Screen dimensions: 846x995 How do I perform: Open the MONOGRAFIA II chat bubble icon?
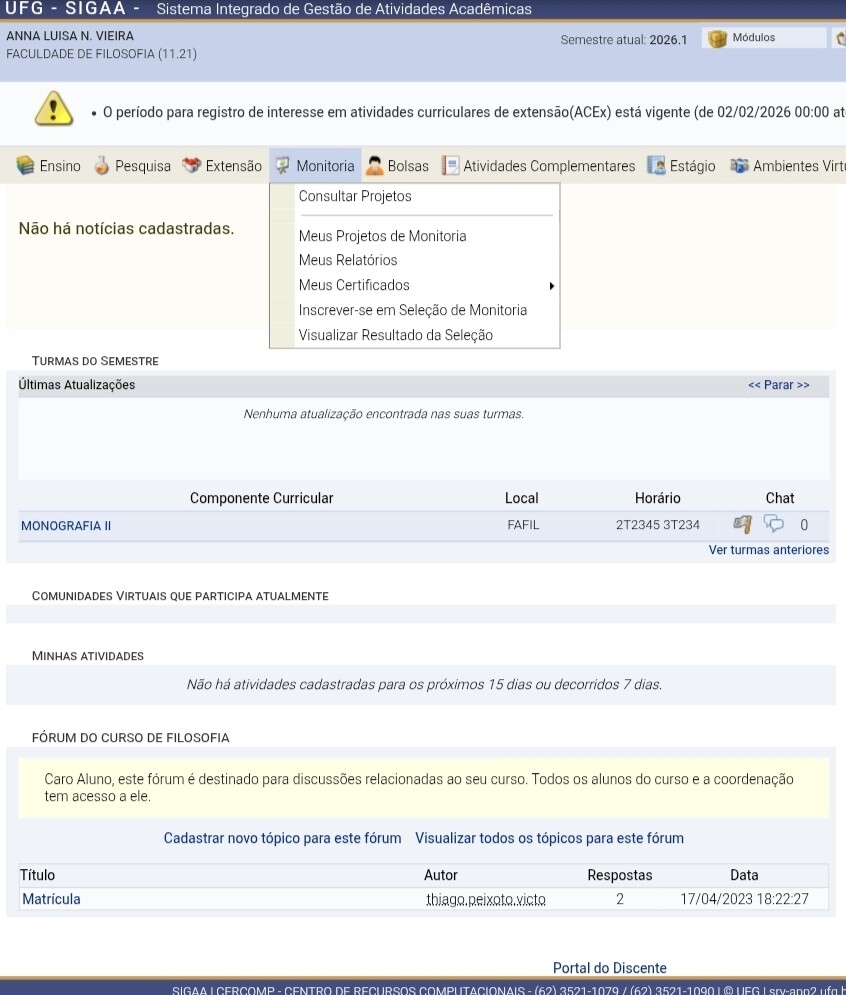click(x=774, y=524)
